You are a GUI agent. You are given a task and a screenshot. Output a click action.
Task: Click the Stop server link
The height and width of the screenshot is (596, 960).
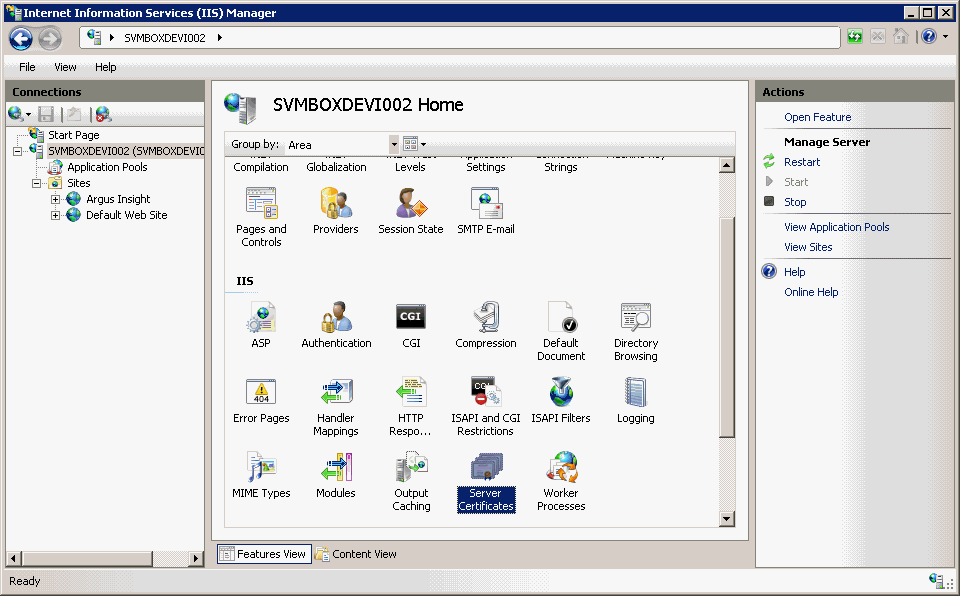pos(795,202)
